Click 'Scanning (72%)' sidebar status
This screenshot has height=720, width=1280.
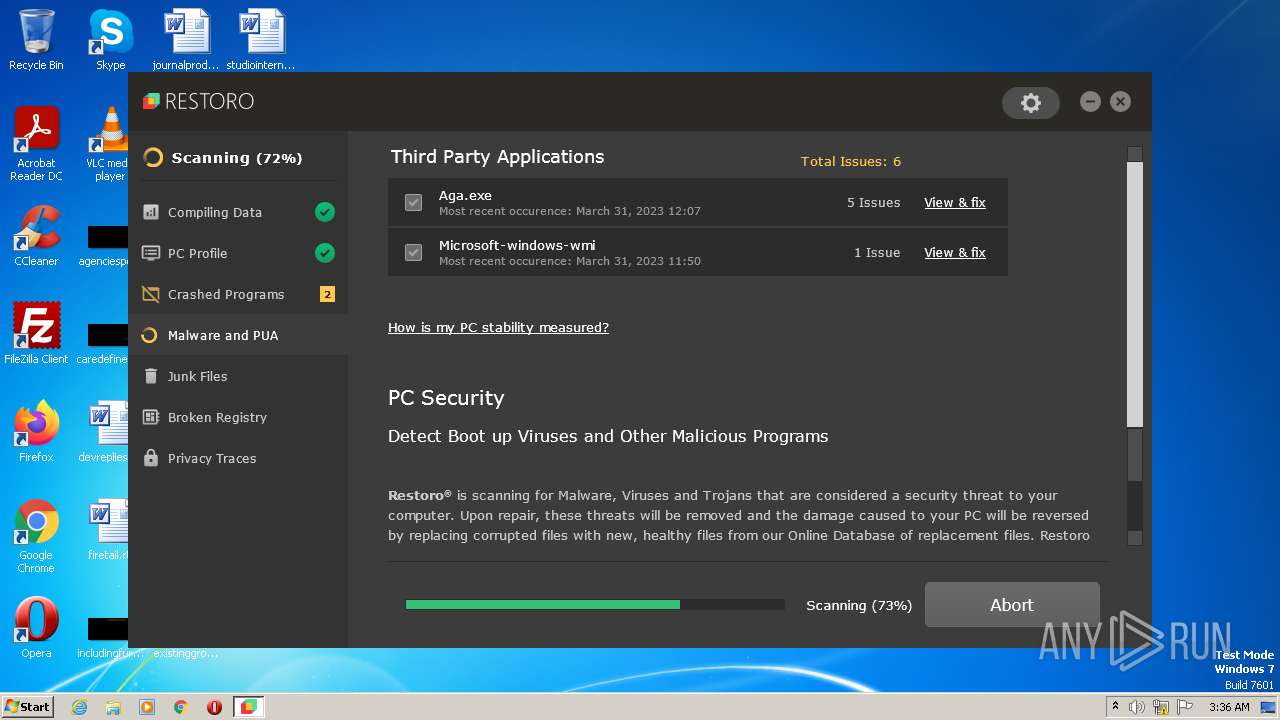(237, 157)
